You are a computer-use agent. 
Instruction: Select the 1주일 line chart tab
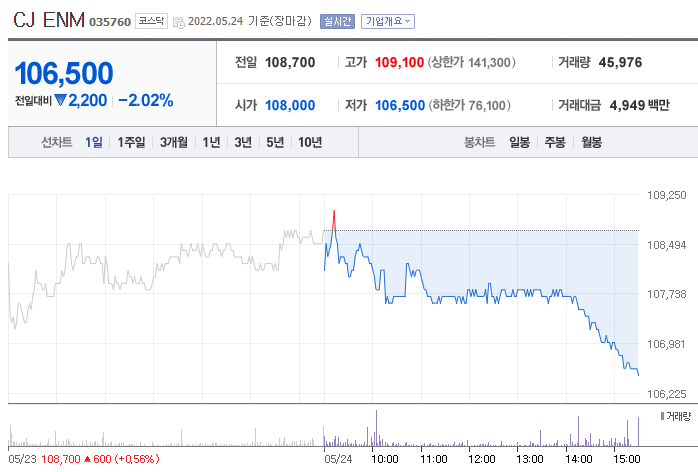coord(131,142)
